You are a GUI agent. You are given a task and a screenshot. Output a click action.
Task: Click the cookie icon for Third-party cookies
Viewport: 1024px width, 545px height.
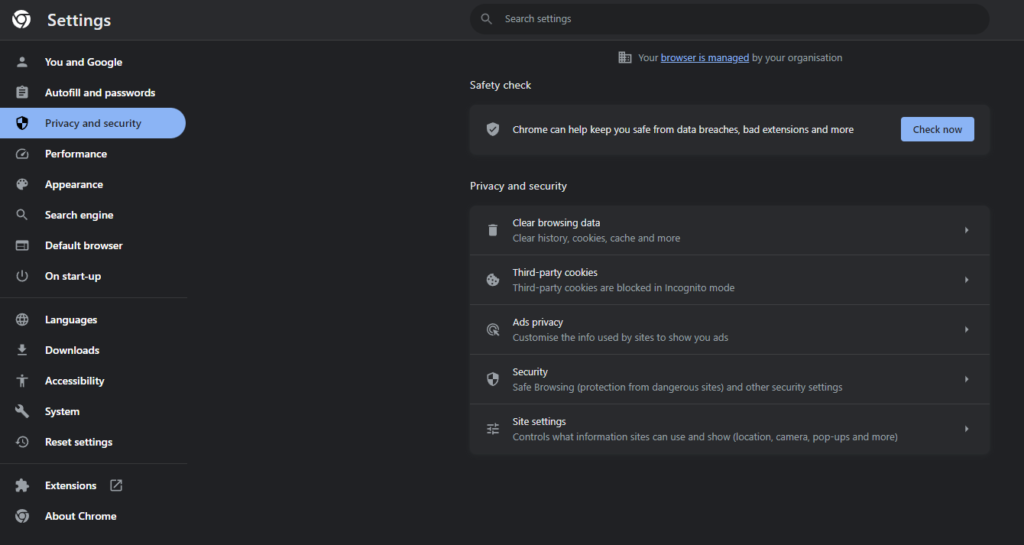point(492,280)
